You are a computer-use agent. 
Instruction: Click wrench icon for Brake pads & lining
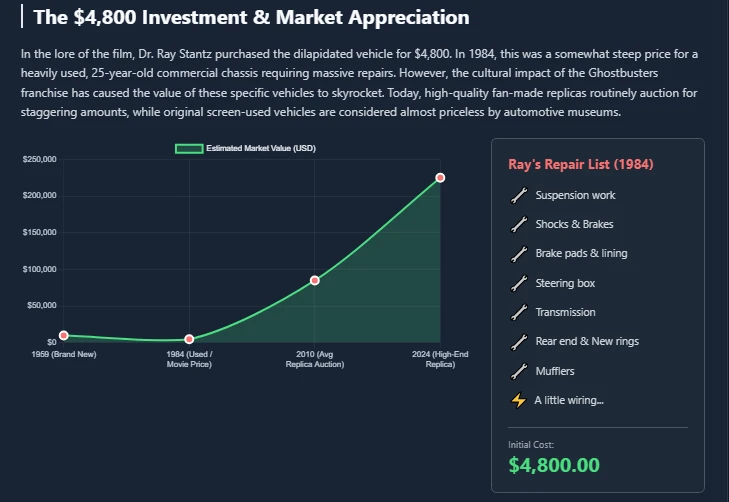(x=518, y=254)
